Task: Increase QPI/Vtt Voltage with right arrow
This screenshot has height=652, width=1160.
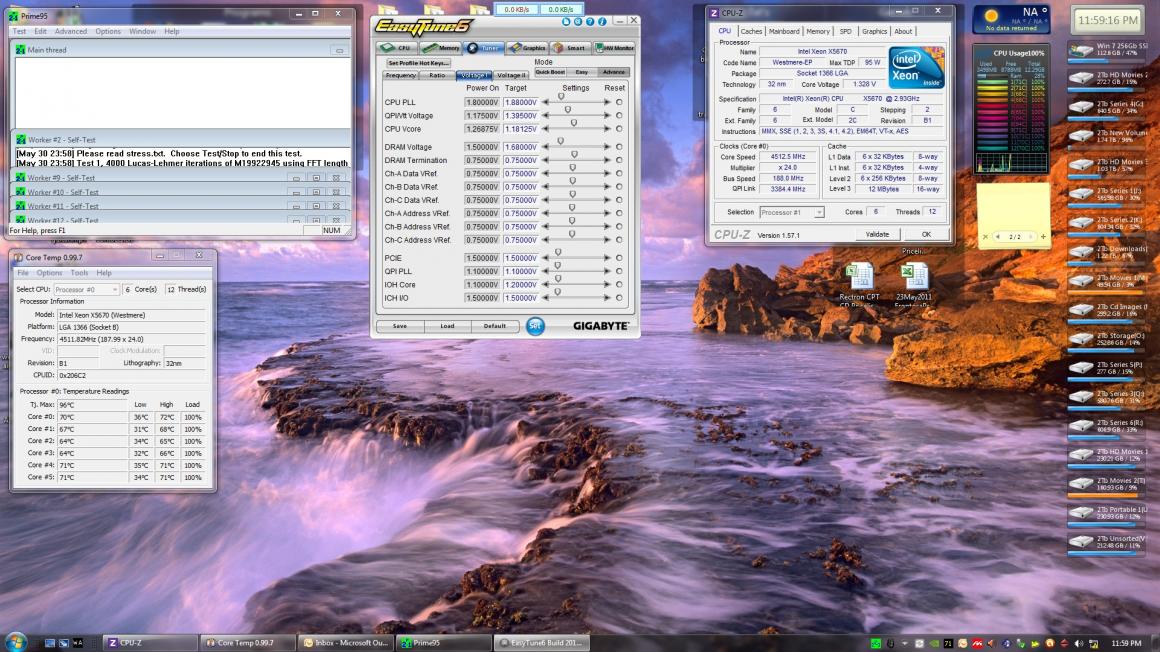Action: (x=605, y=116)
